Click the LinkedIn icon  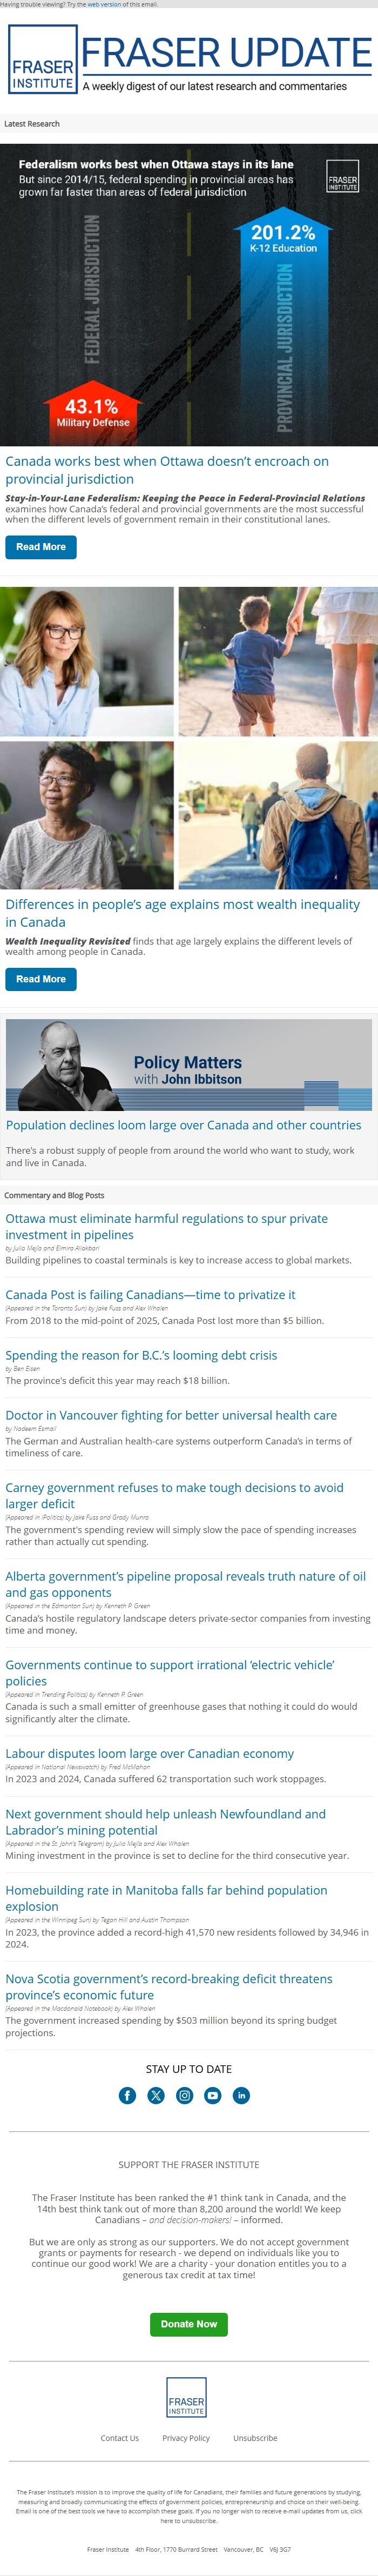pos(241,2095)
